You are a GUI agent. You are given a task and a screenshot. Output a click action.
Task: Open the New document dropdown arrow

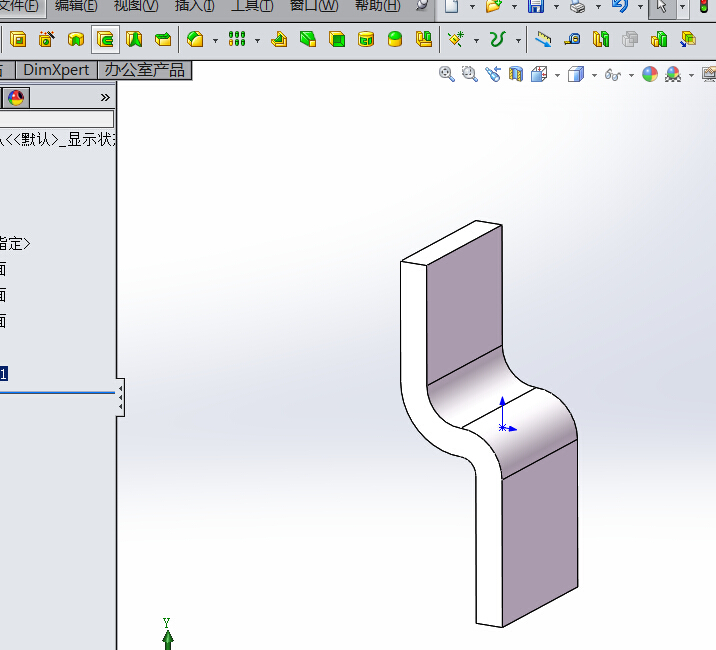pos(473,7)
